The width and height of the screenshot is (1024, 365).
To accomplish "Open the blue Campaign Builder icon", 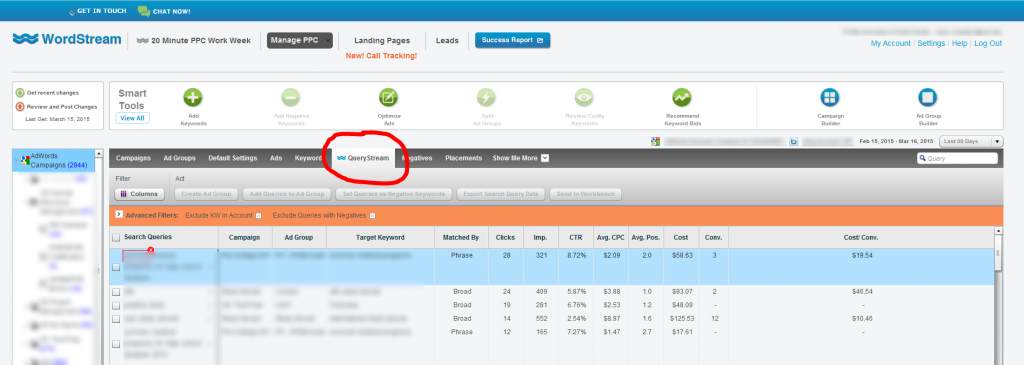I will pos(830,97).
